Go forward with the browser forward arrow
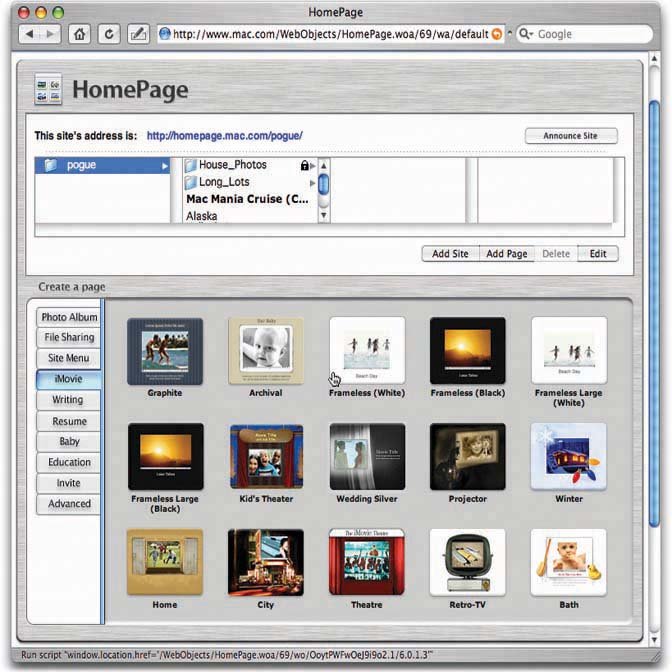This screenshot has width=672, height=672. tap(50, 34)
